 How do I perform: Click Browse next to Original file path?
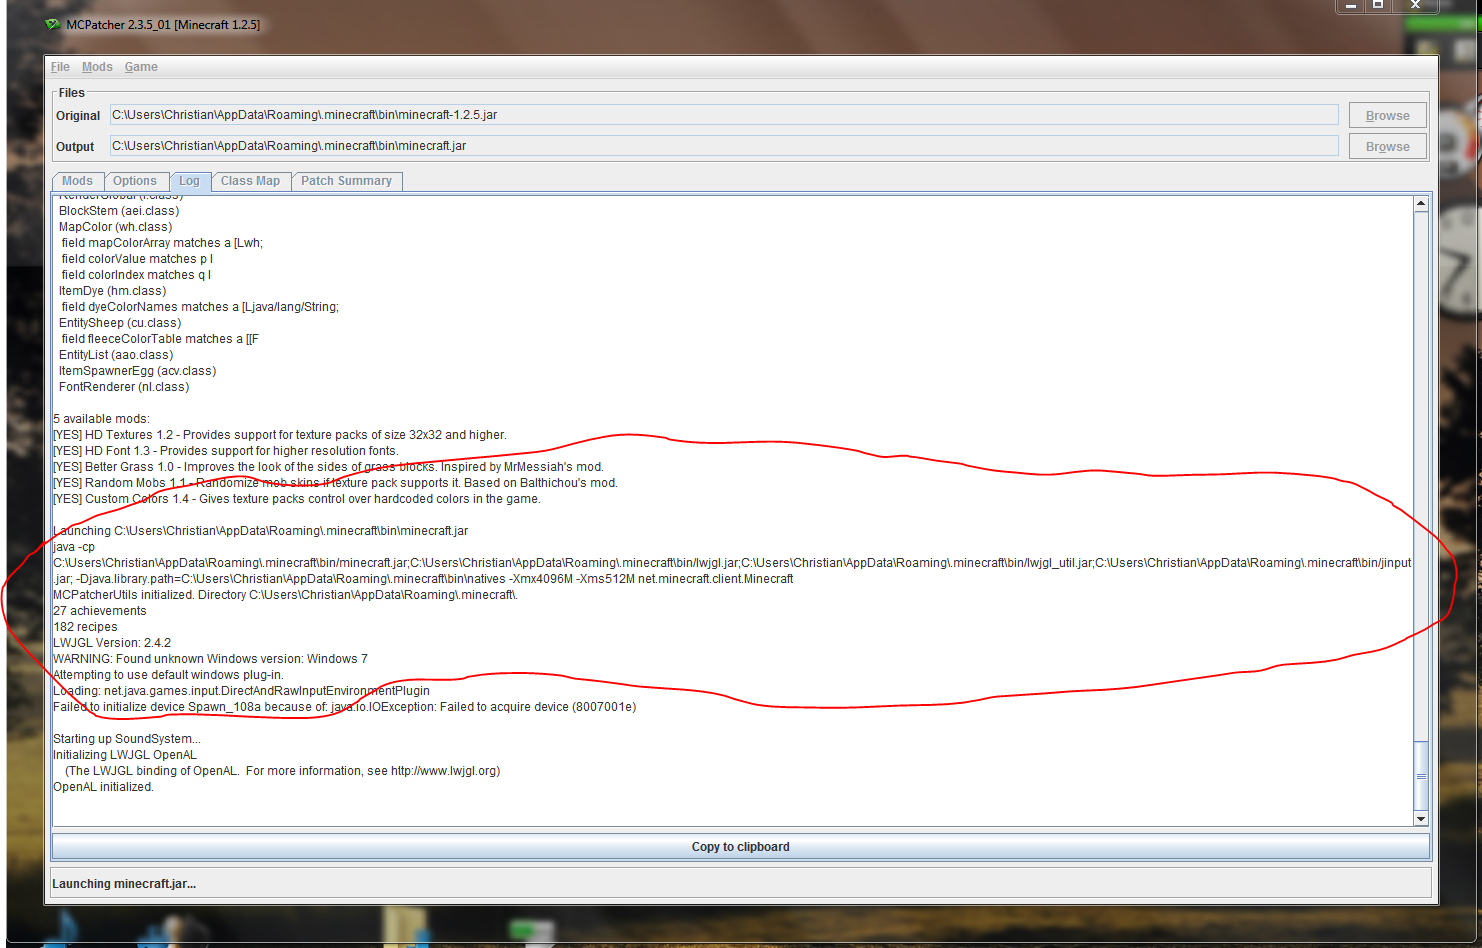coord(1388,116)
